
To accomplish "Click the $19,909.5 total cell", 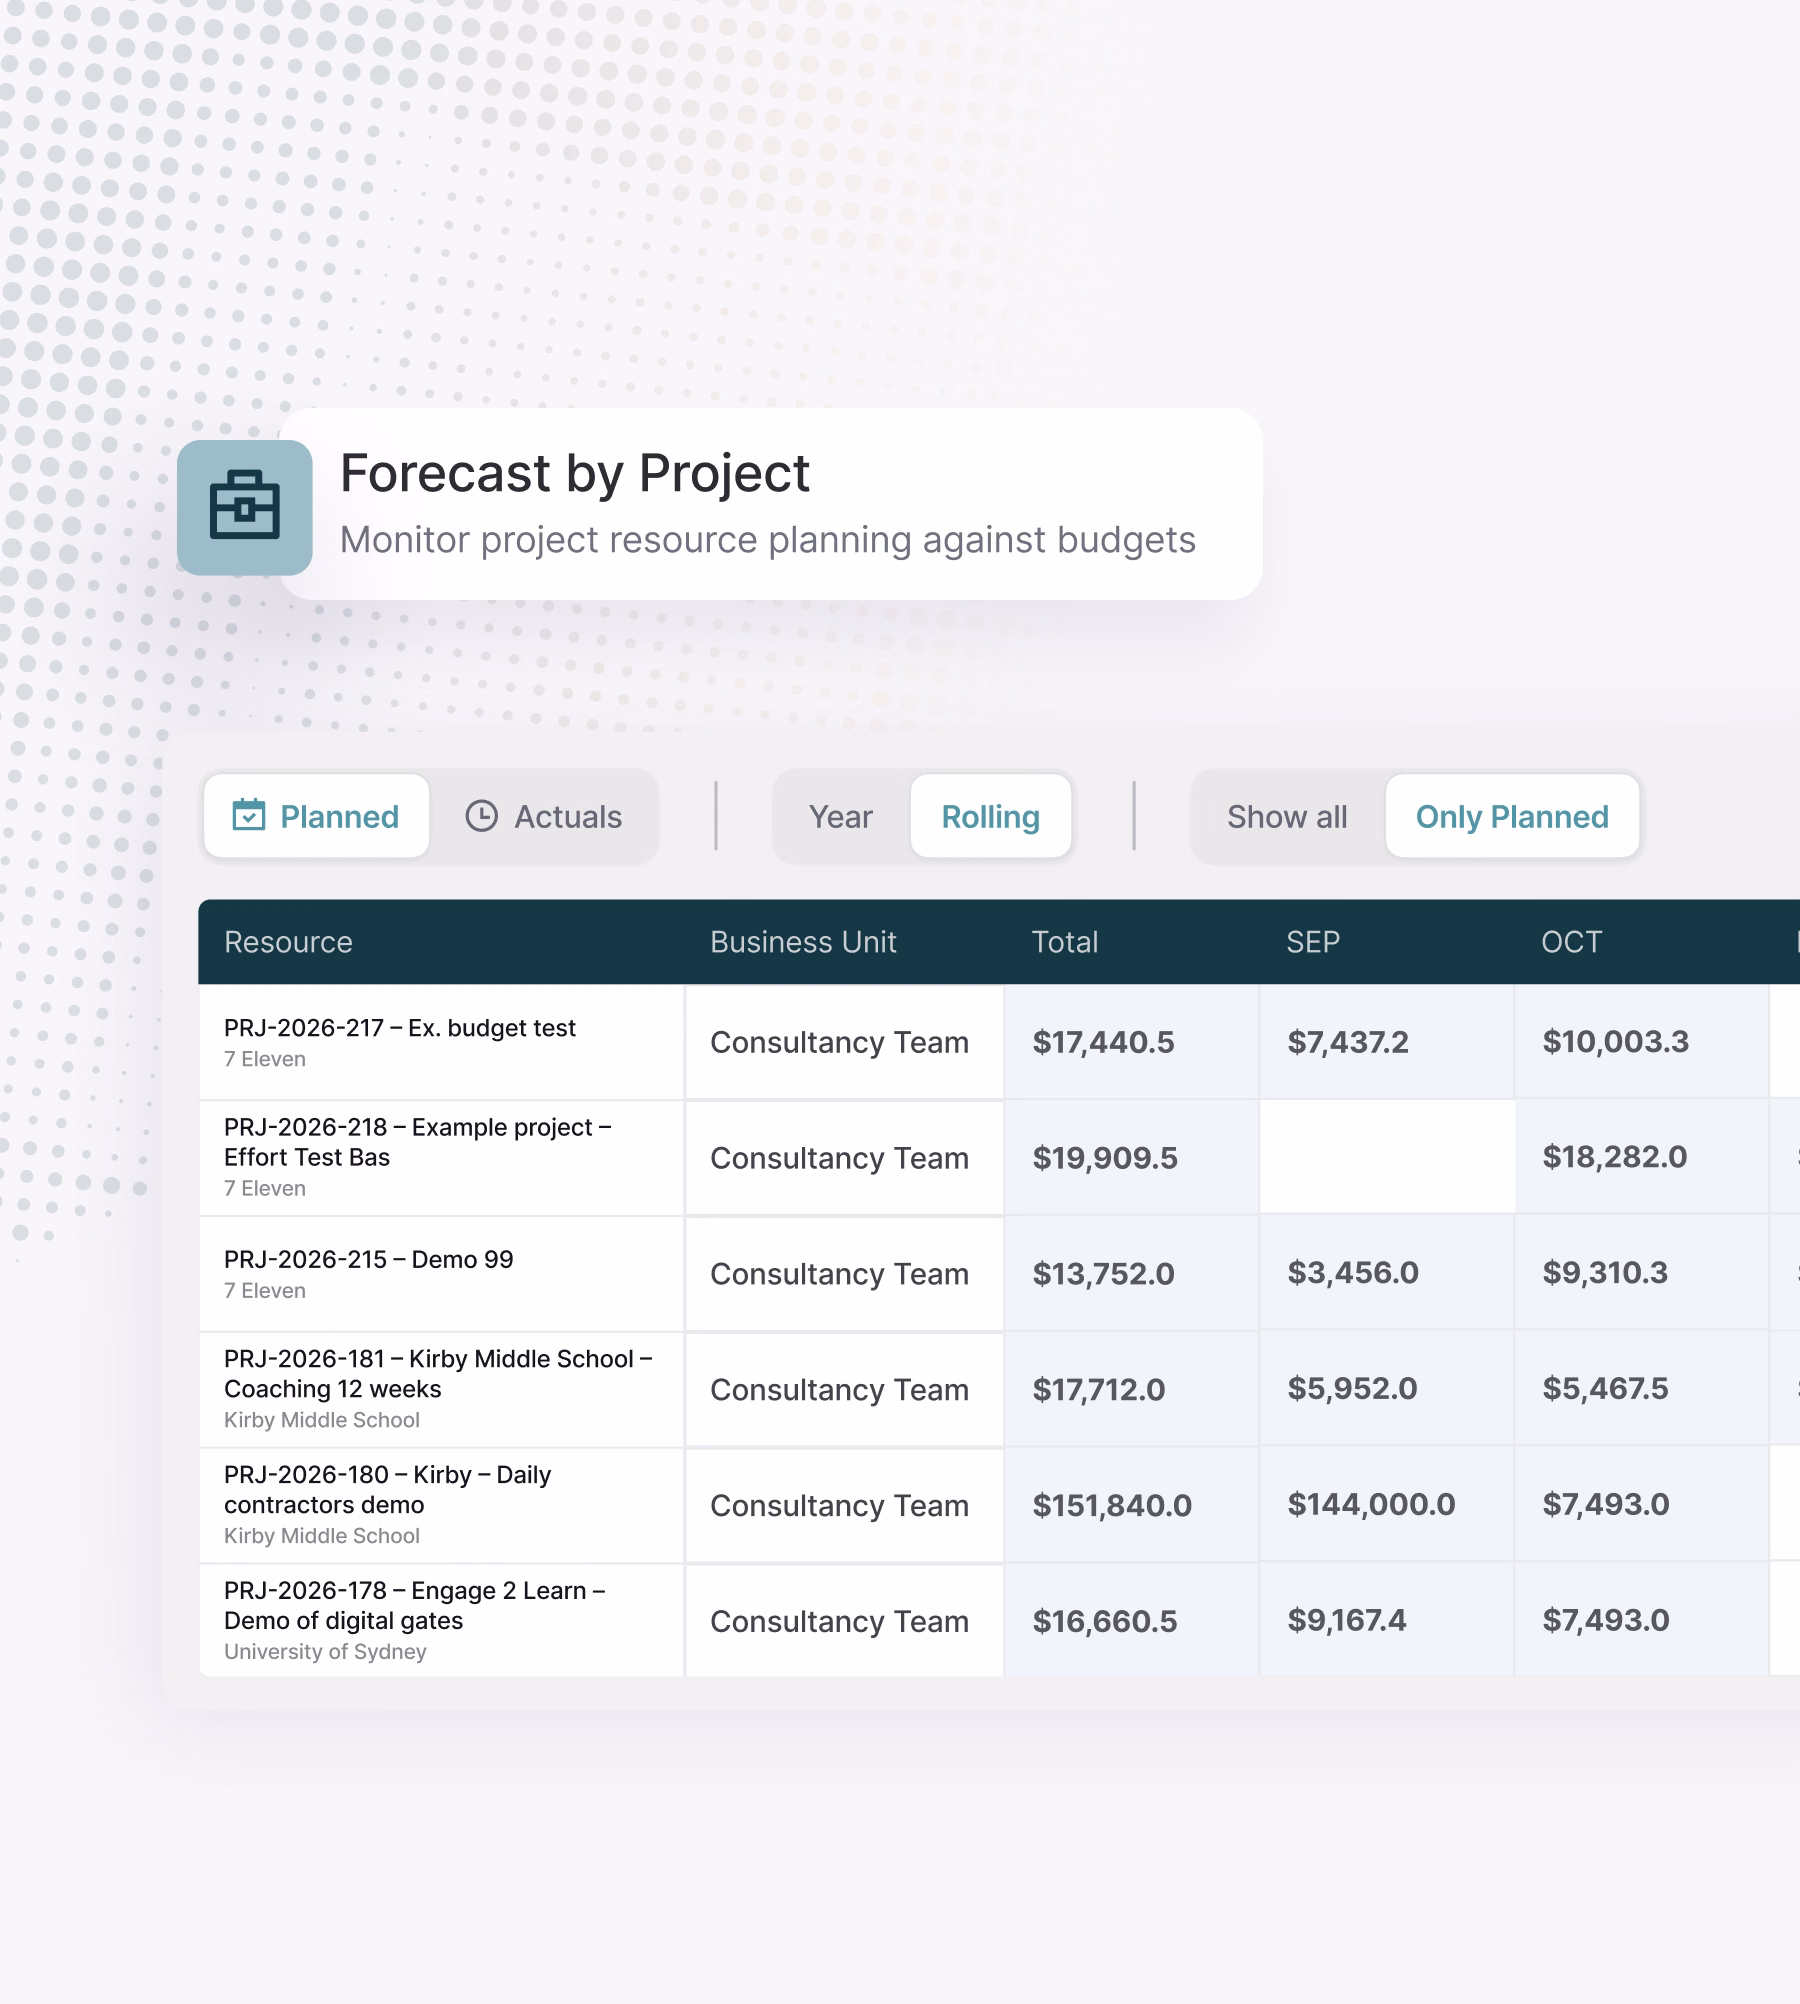I will click(x=1131, y=1158).
